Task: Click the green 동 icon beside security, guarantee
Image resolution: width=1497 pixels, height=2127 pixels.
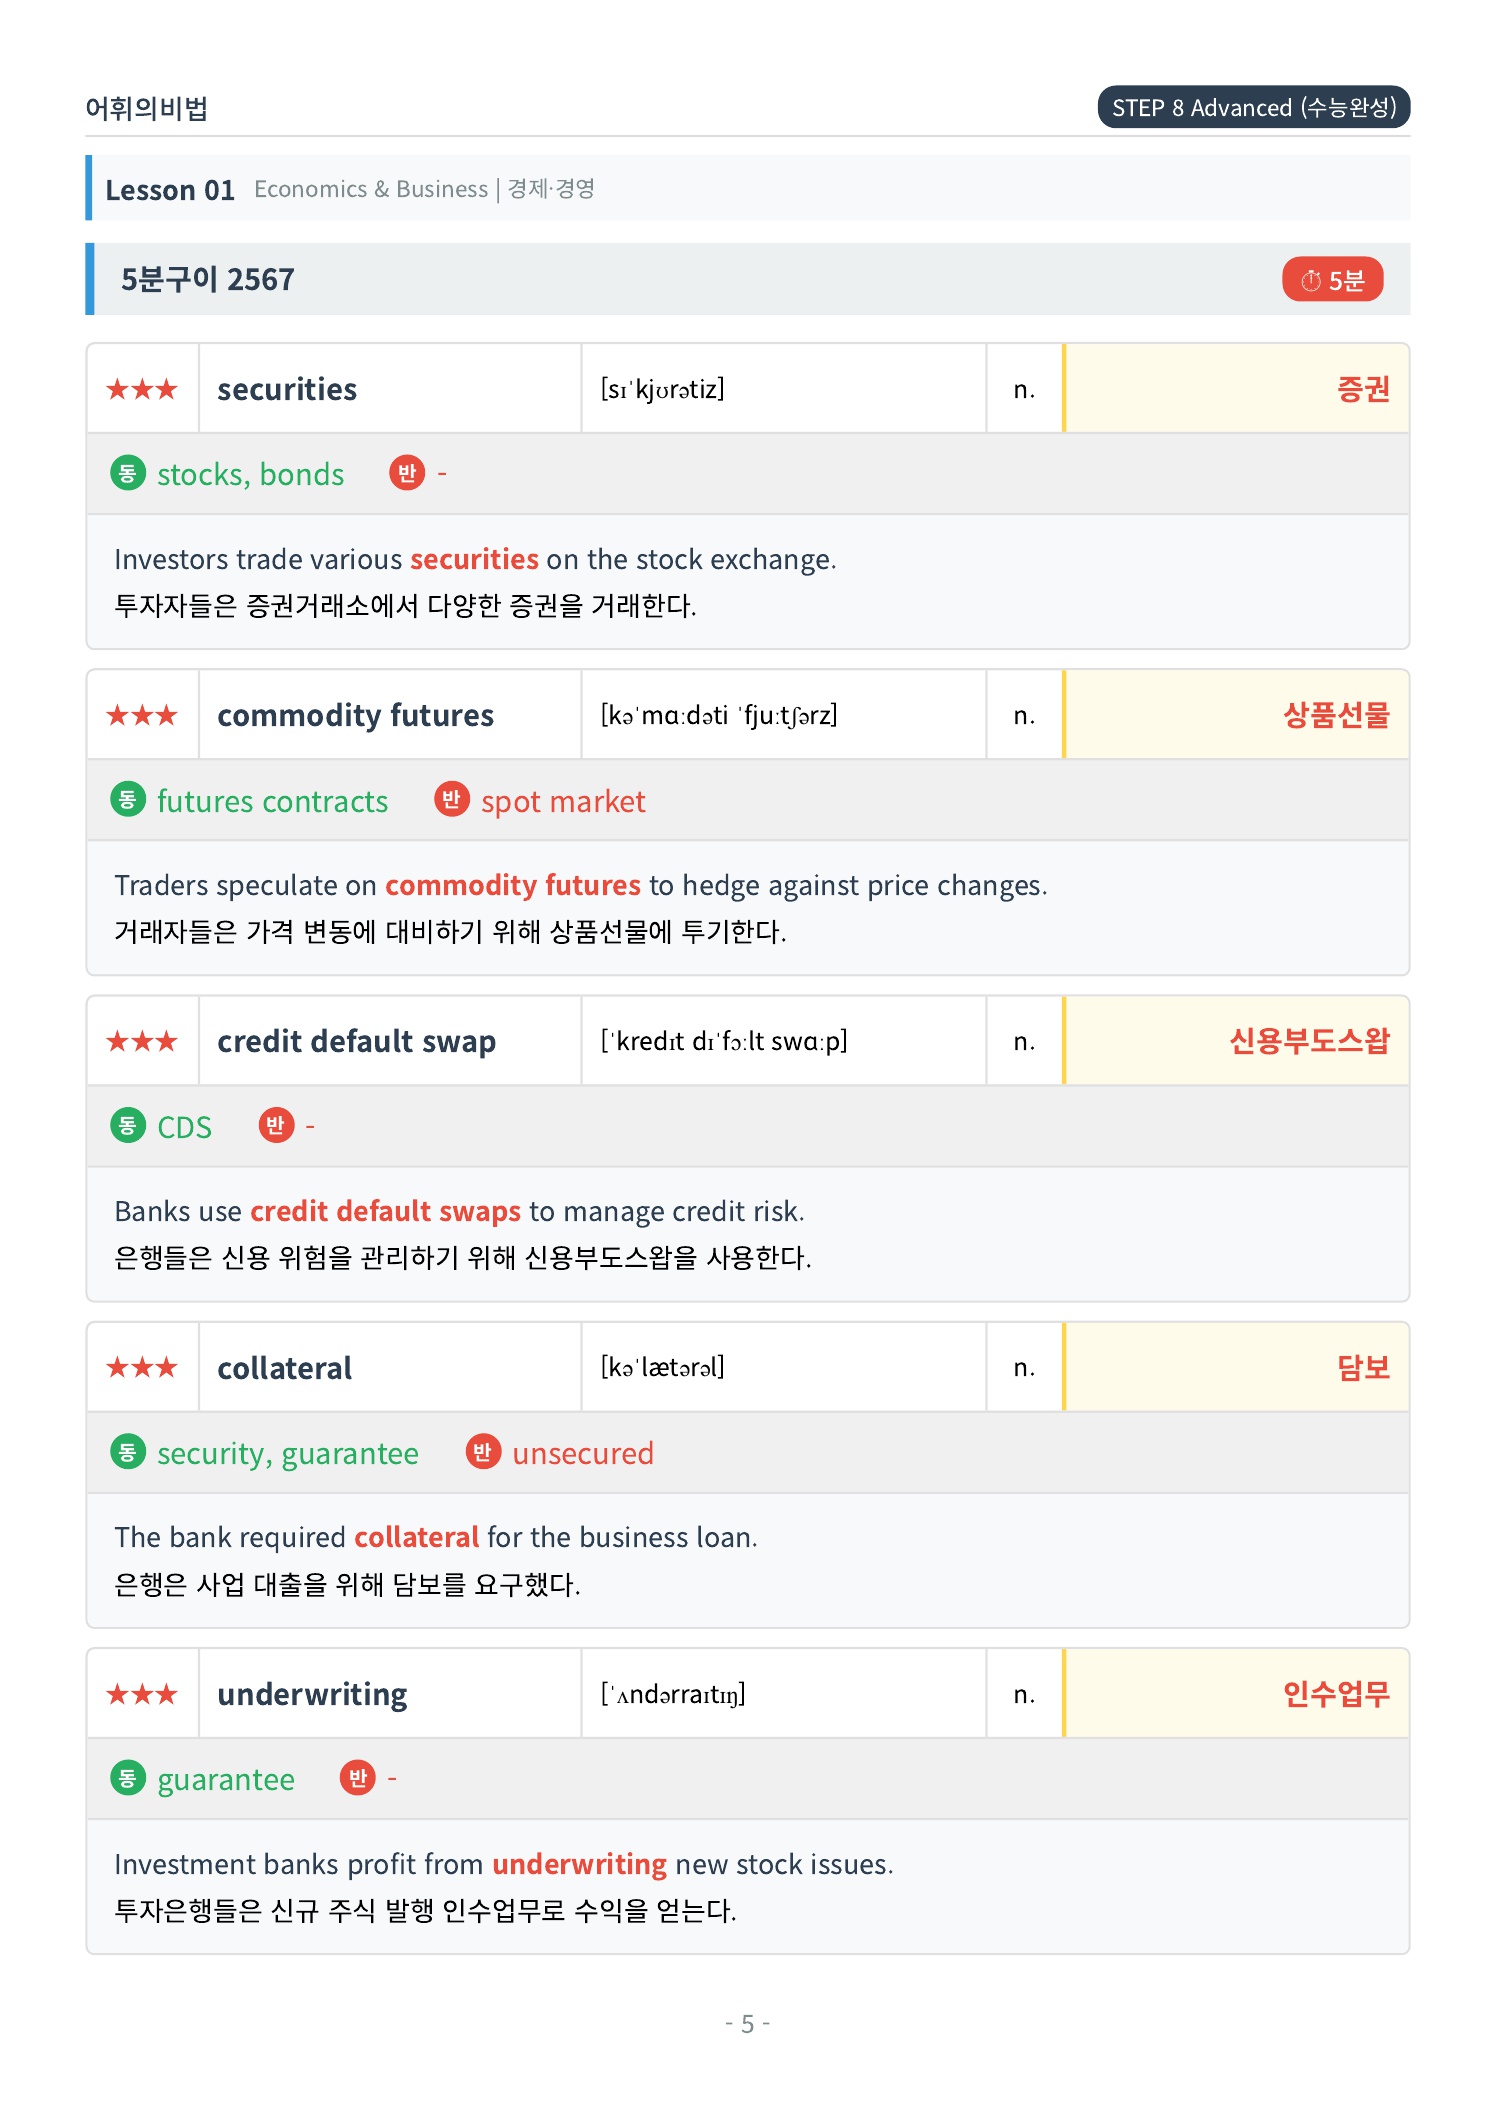Action: click(x=127, y=1451)
